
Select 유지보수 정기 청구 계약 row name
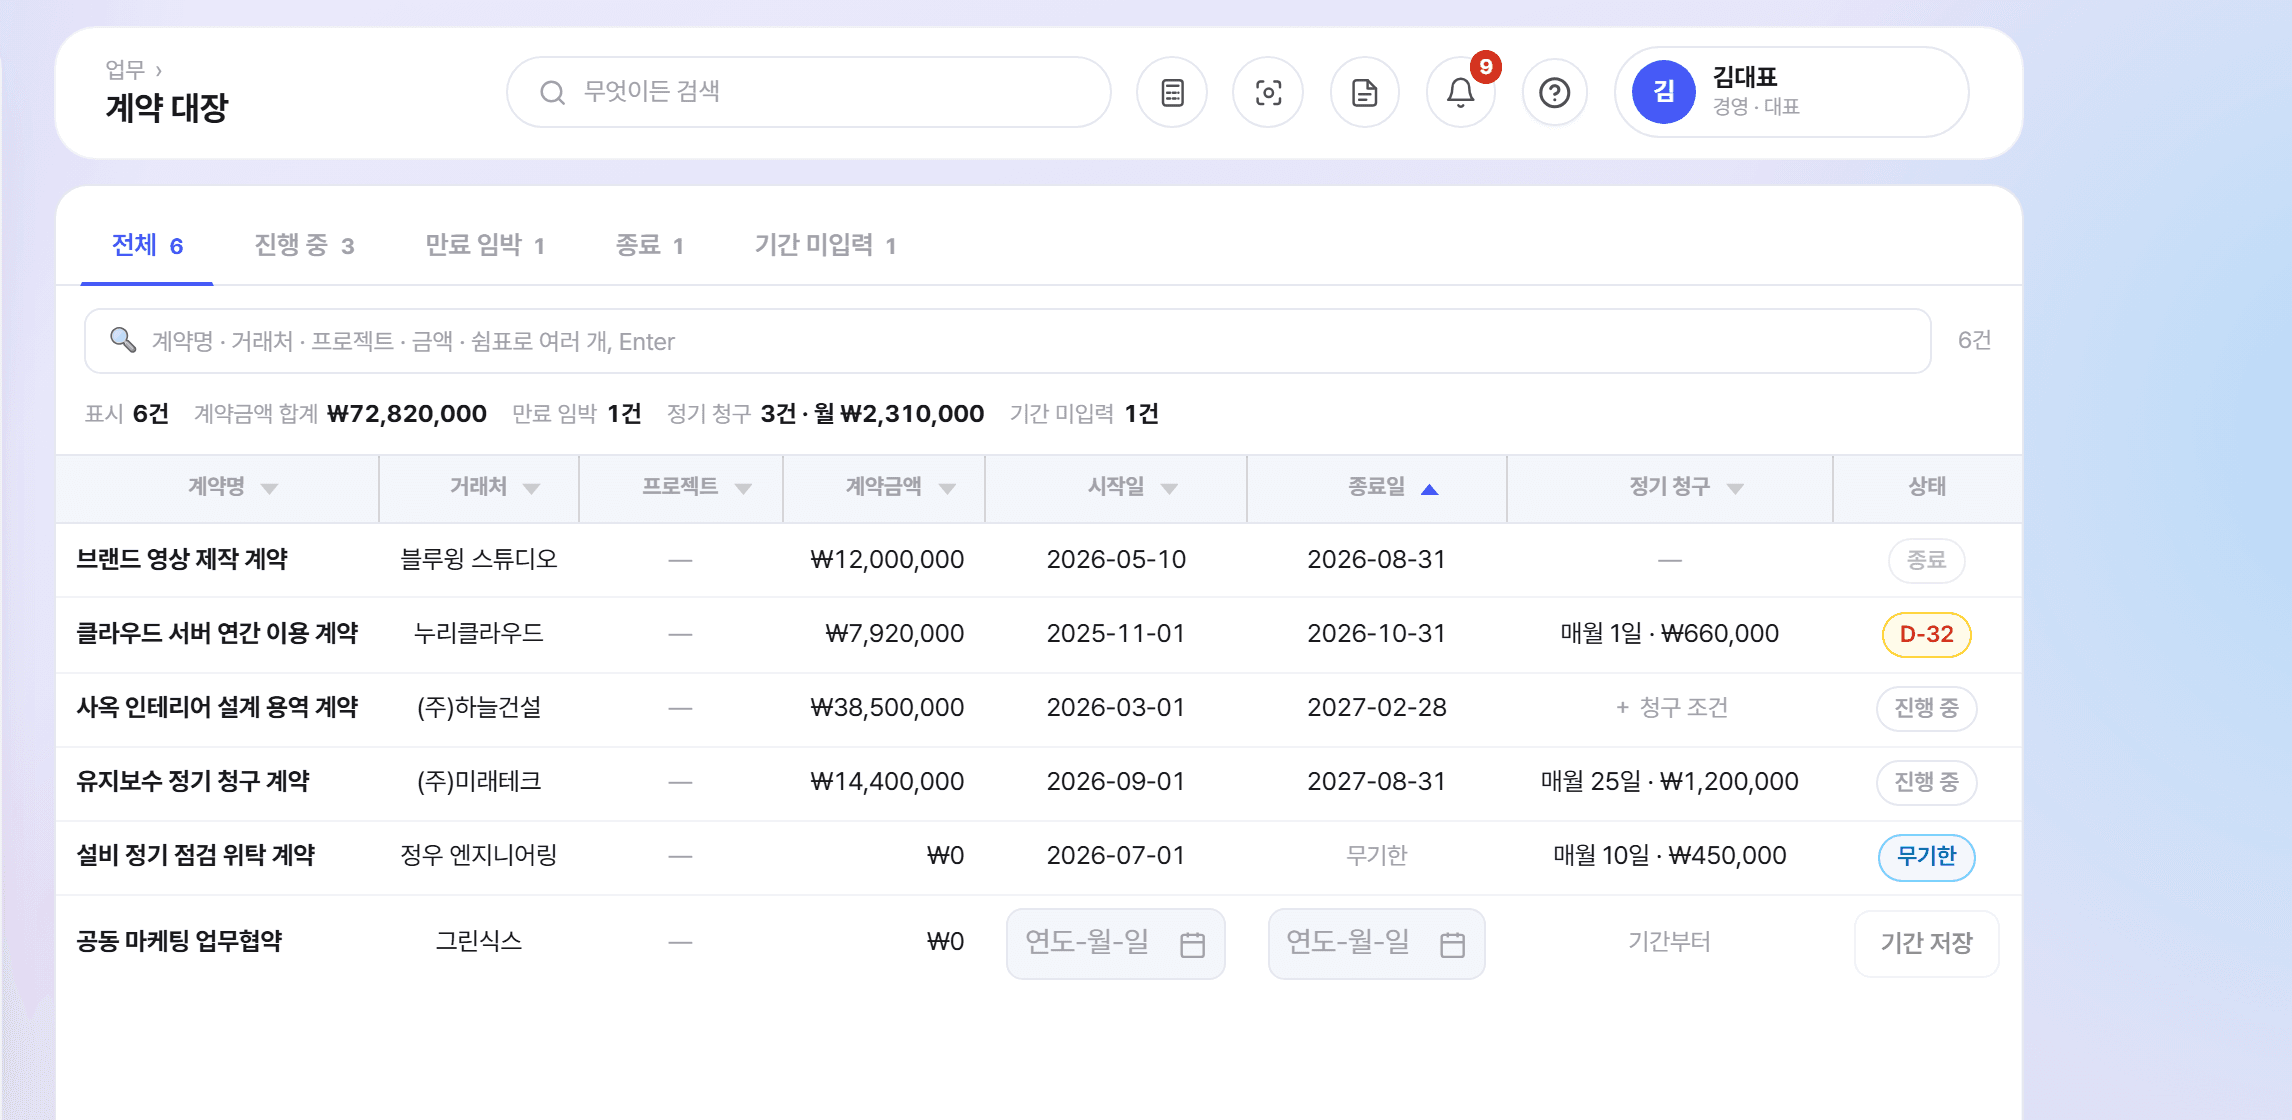point(193,782)
